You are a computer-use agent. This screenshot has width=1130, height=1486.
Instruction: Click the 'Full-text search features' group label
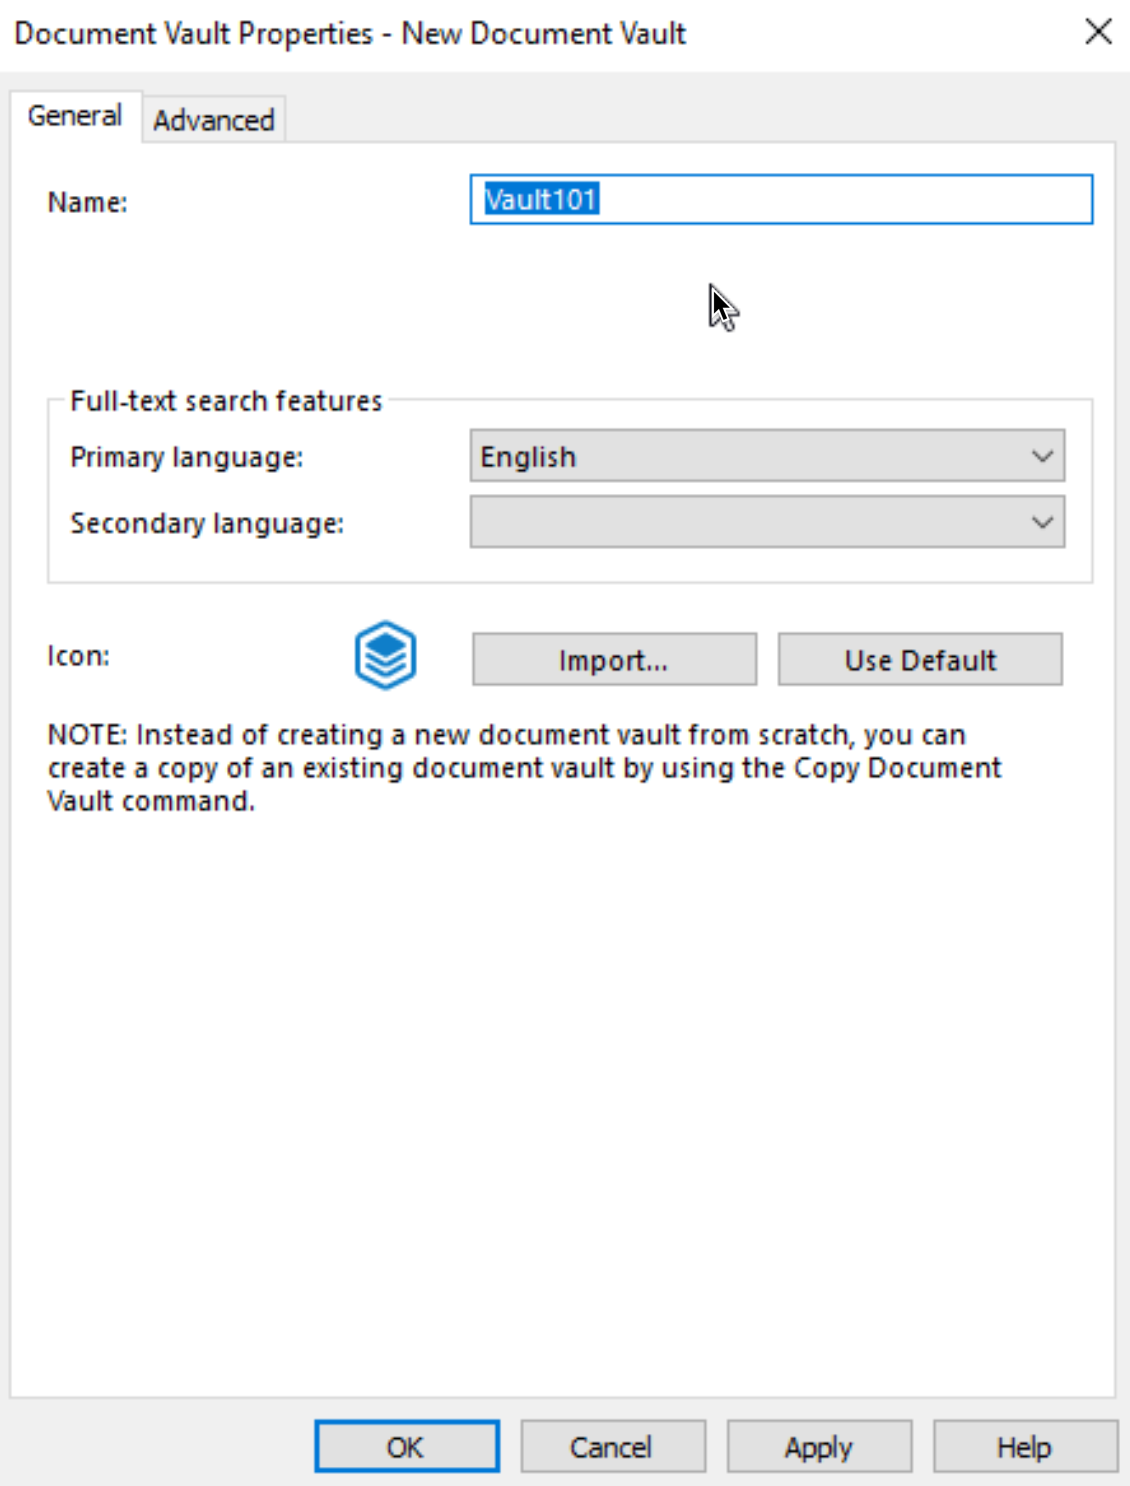(x=226, y=401)
